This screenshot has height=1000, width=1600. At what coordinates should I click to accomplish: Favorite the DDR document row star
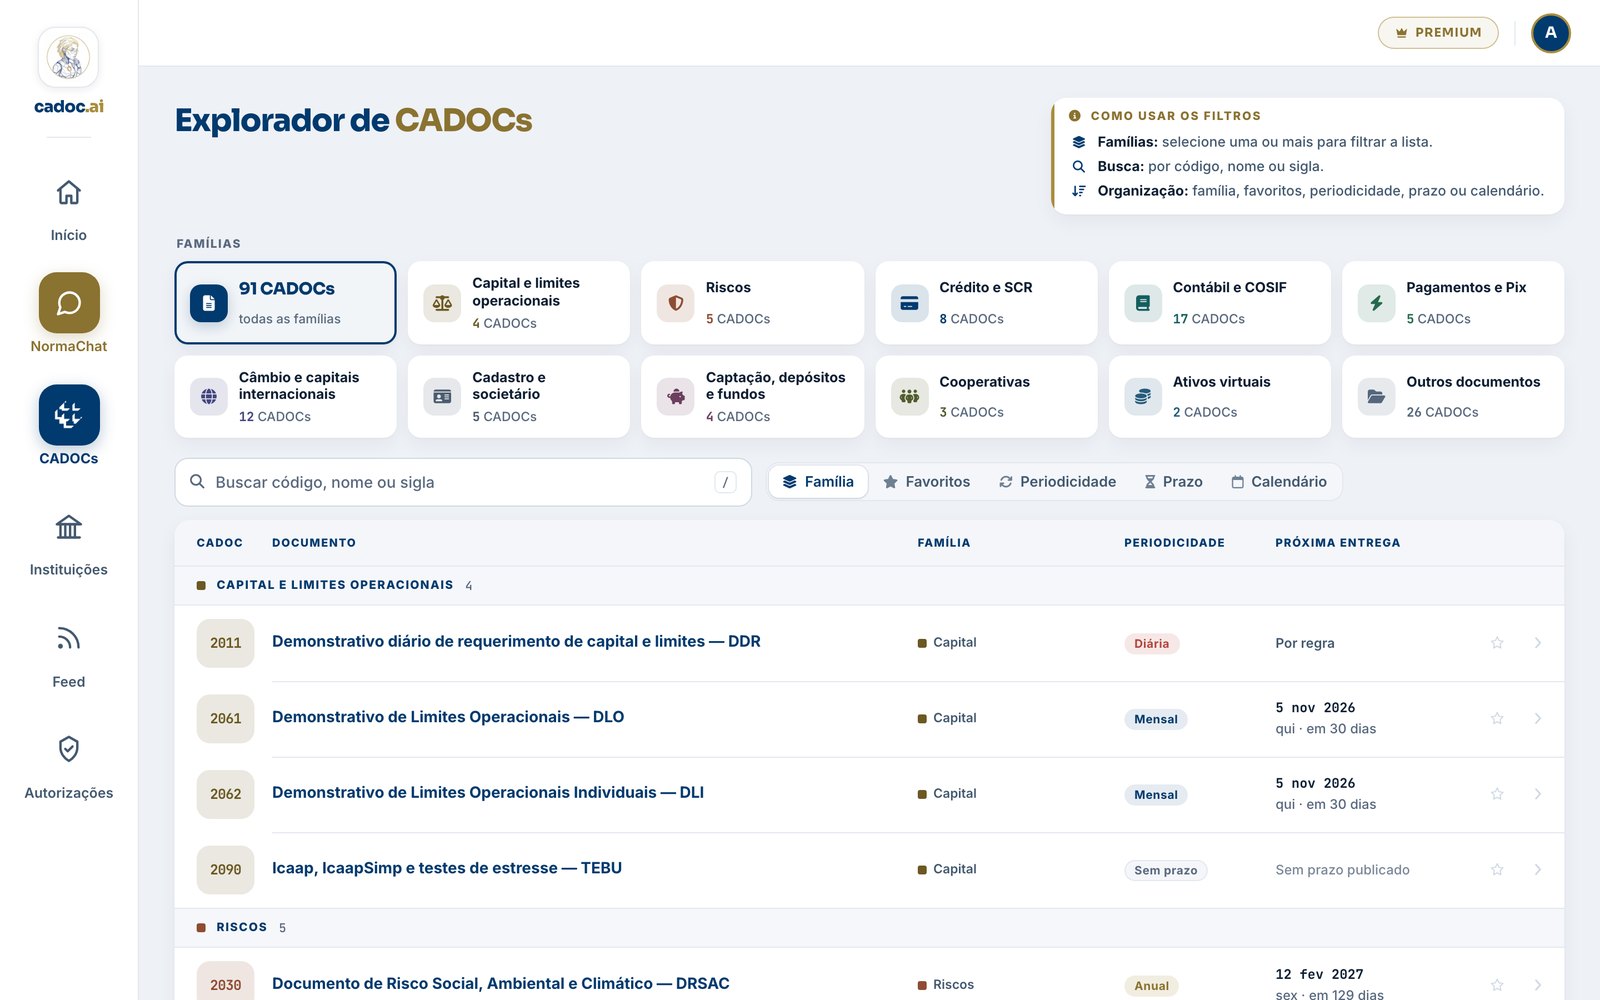(1497, 643)
